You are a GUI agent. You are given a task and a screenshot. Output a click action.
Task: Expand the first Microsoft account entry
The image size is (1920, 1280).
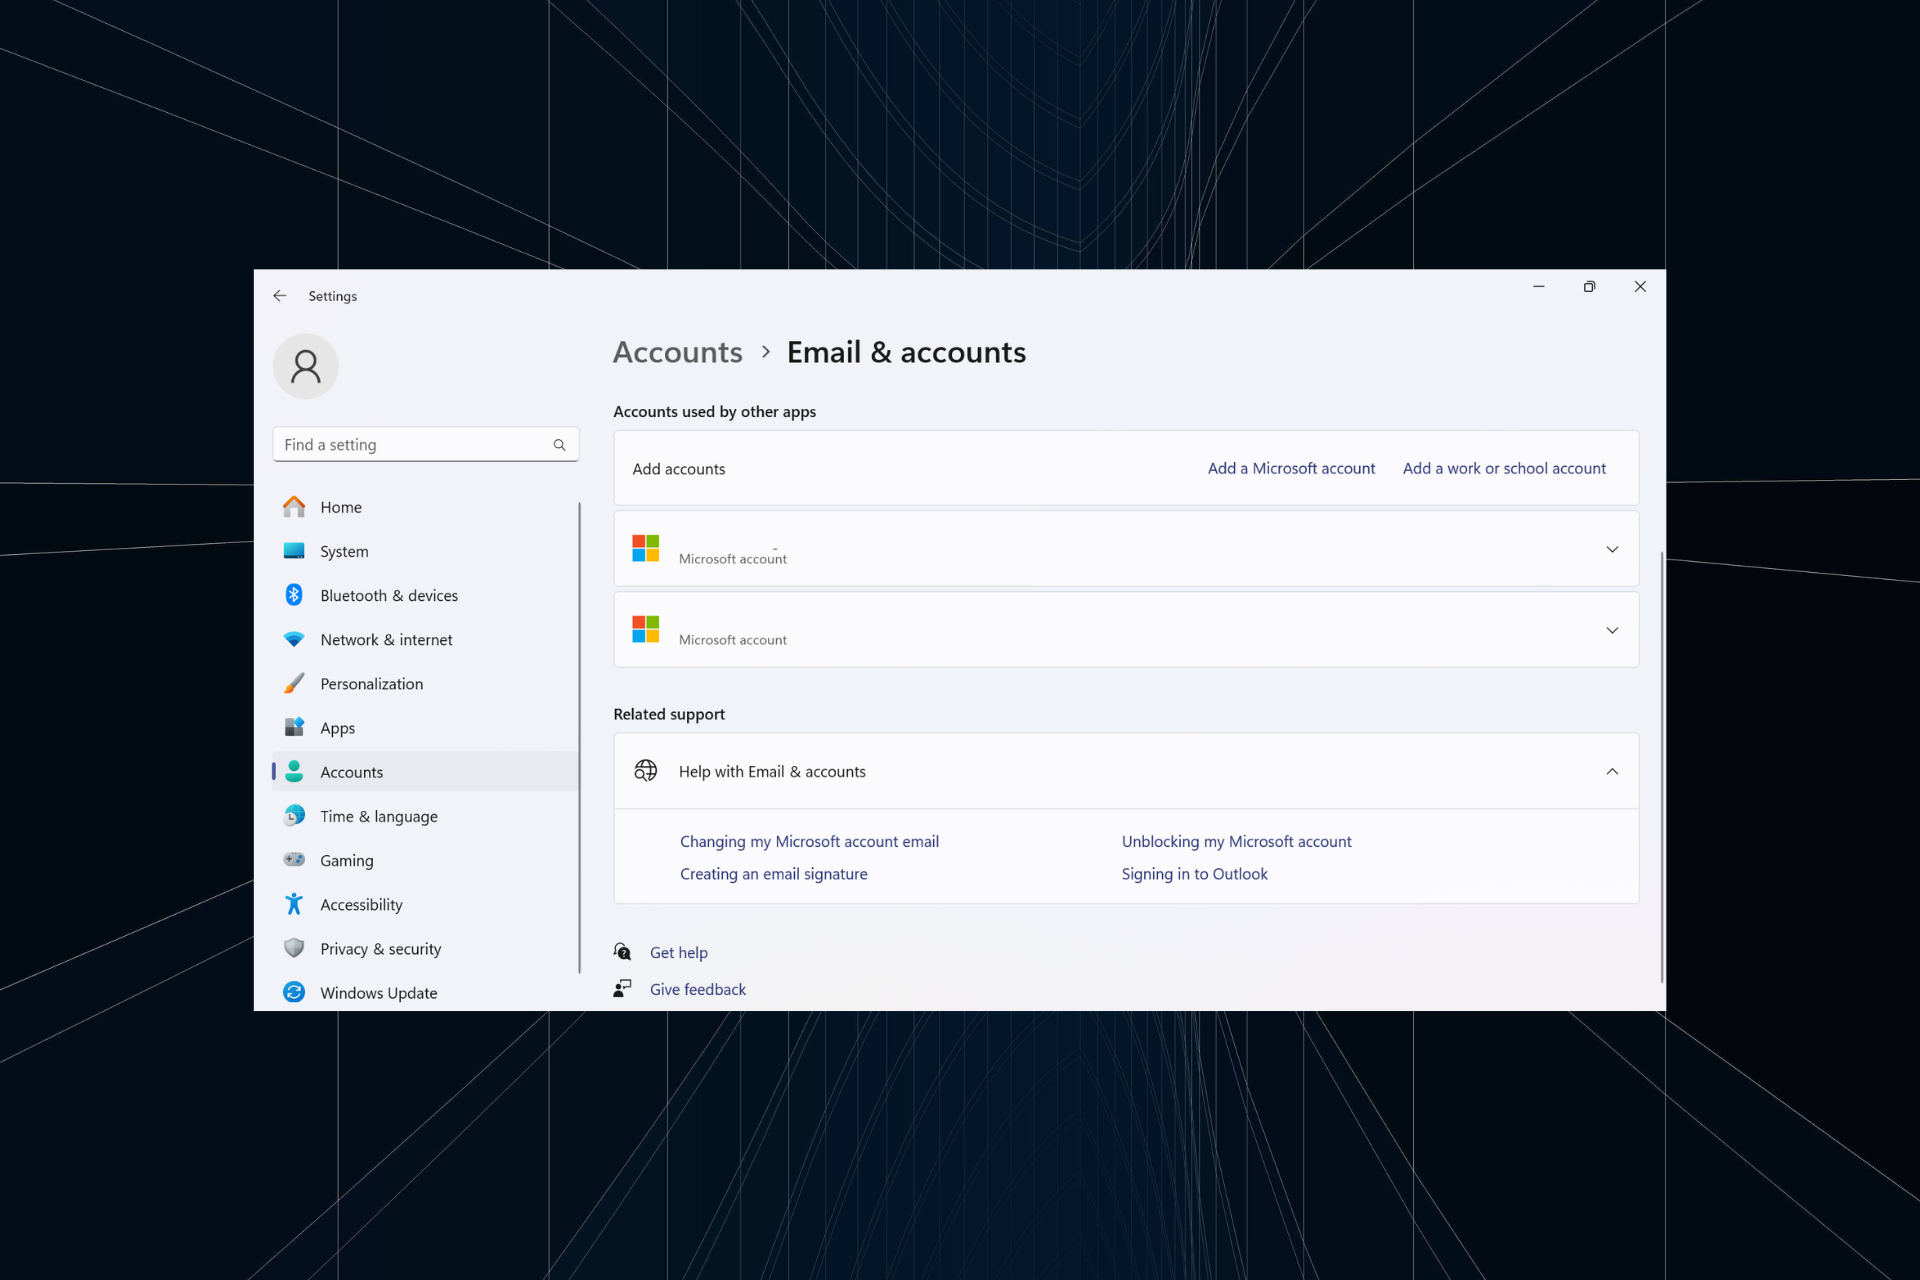[x=1611, y=549]
